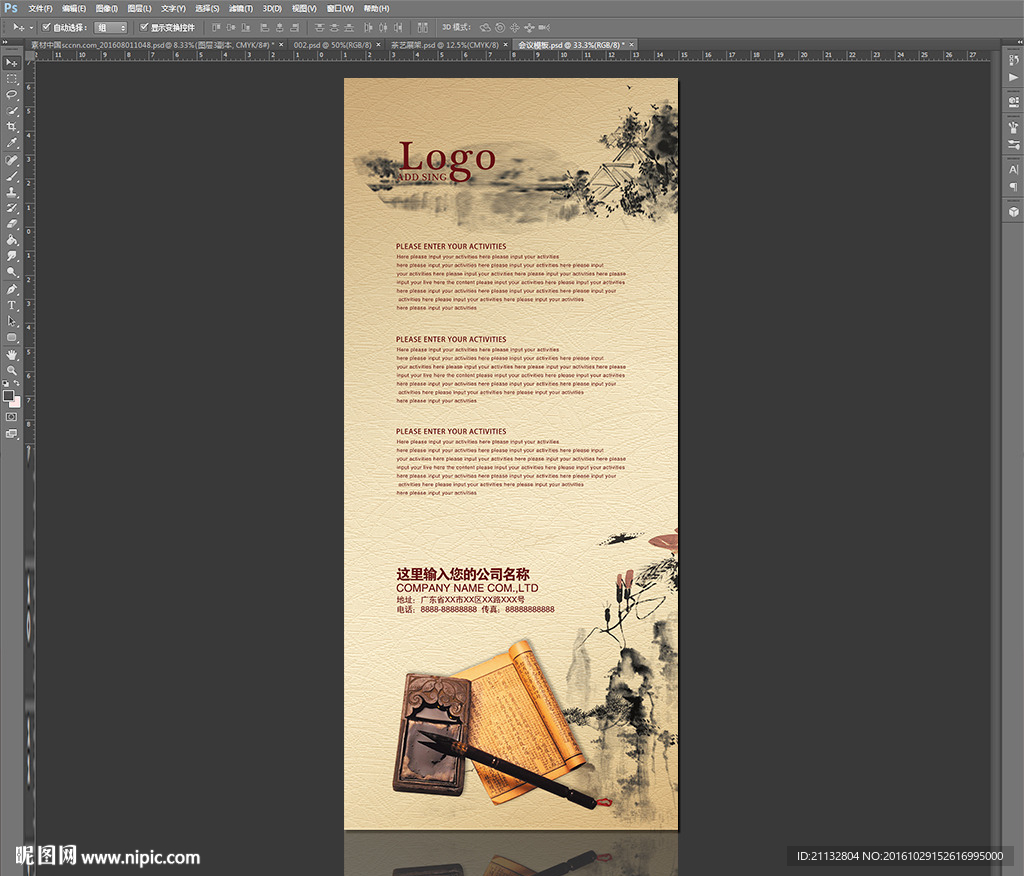This screenshot has height=876, width=1024.
Task: Toggle Quick Mask mode
Action: tap(12, 416)
